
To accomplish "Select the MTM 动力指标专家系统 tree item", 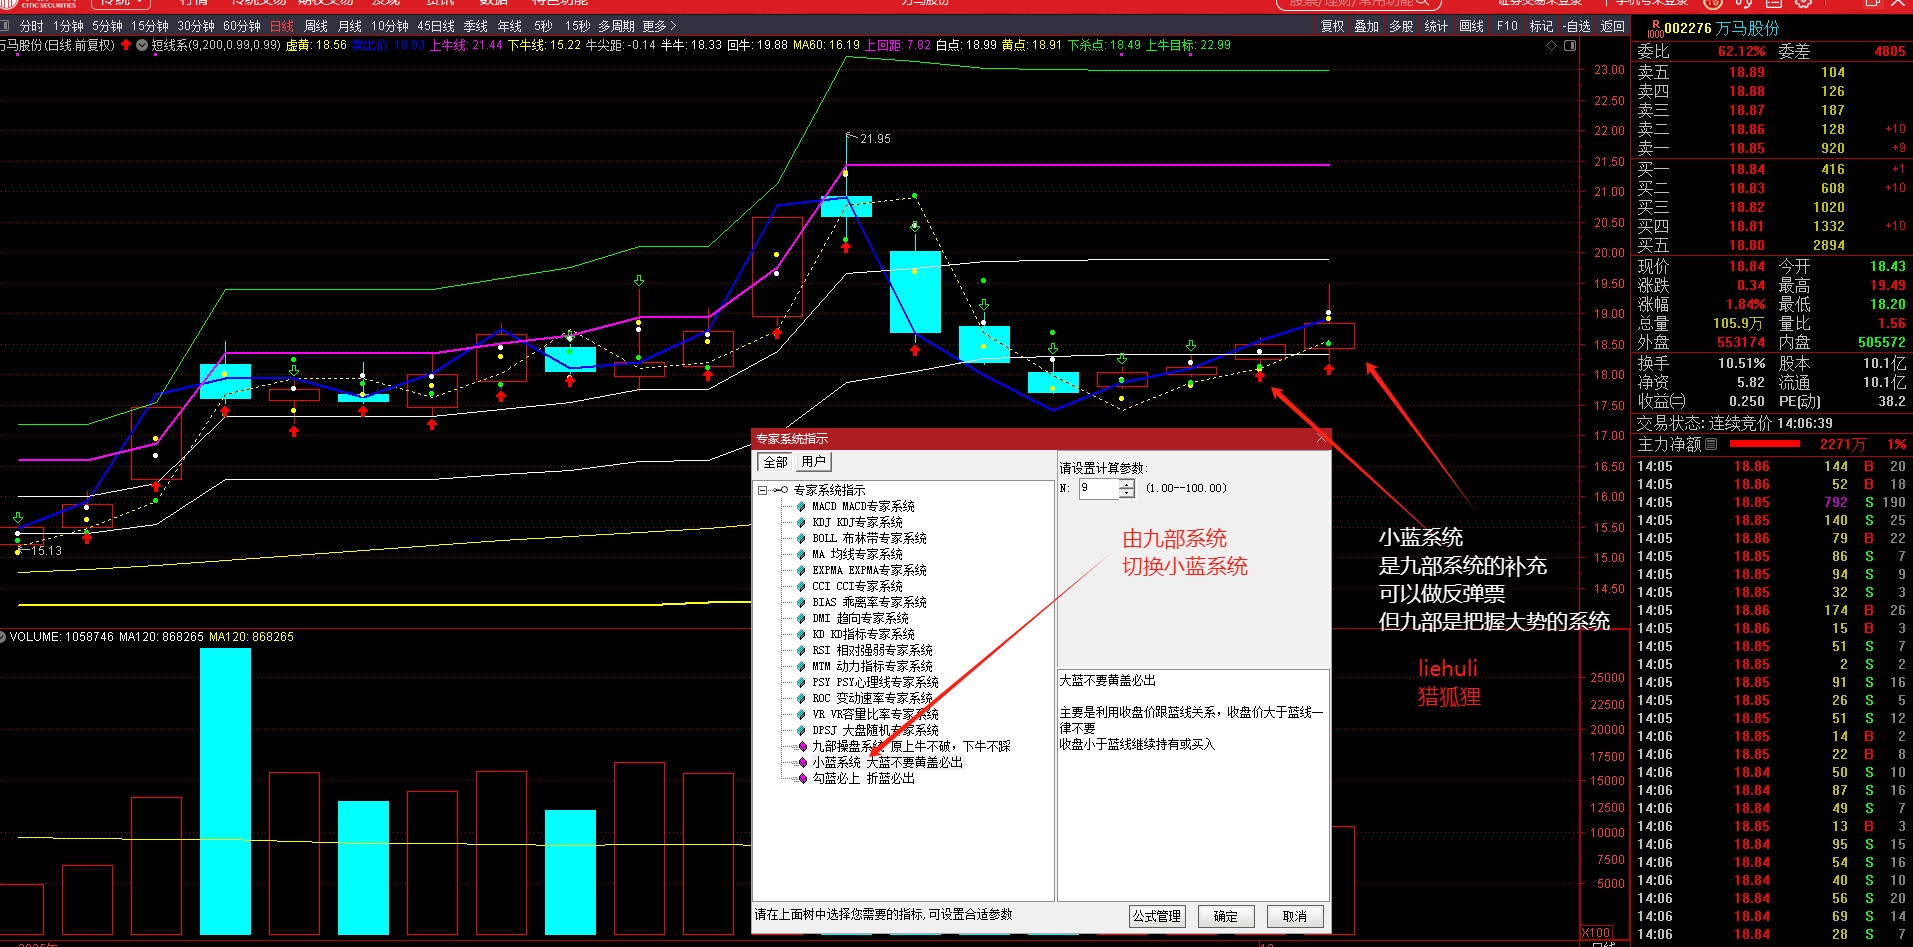I will (x=872, y=666).
